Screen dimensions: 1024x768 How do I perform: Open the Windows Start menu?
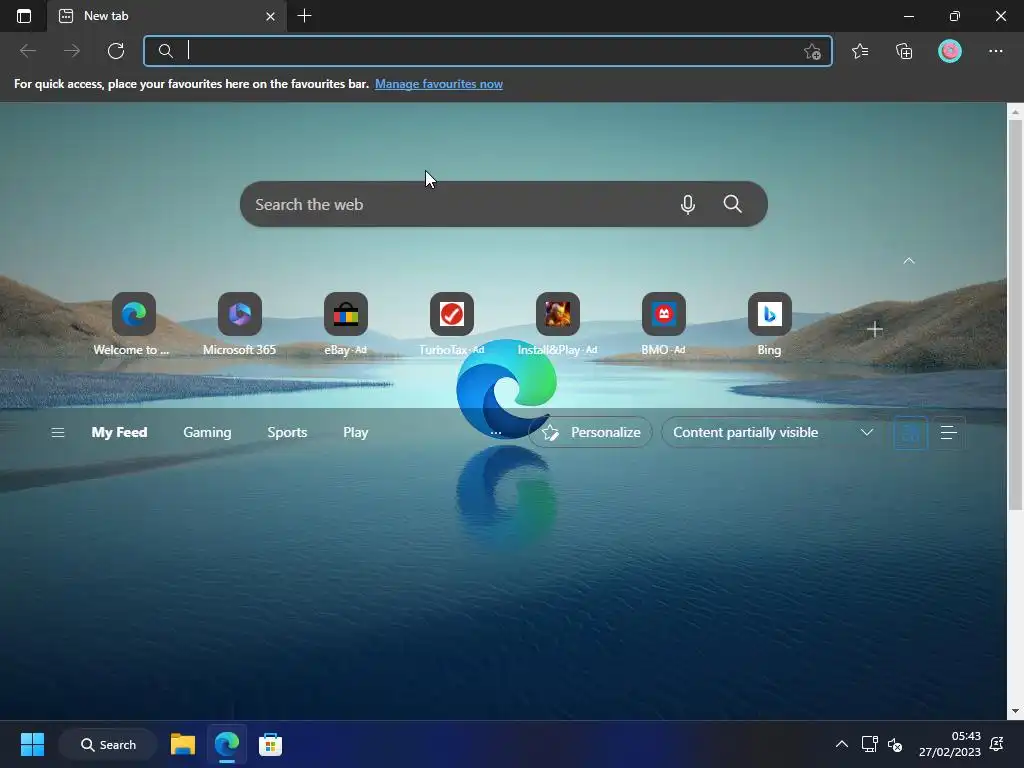coord(32,744)
